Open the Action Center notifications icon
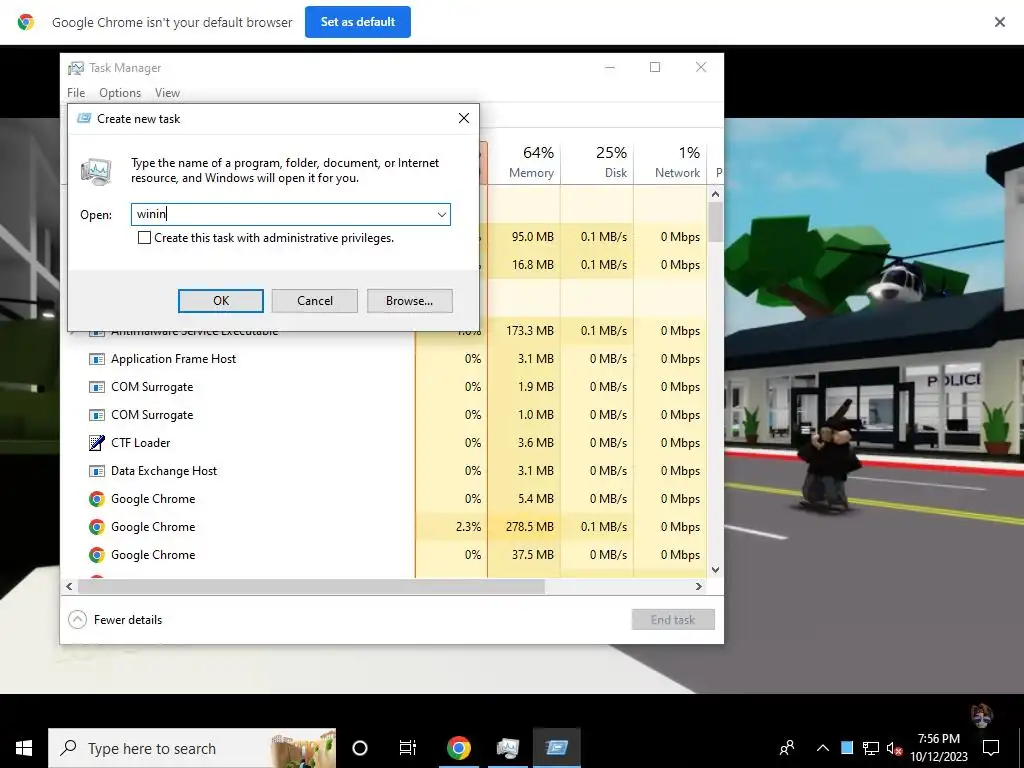 (991, 748)
